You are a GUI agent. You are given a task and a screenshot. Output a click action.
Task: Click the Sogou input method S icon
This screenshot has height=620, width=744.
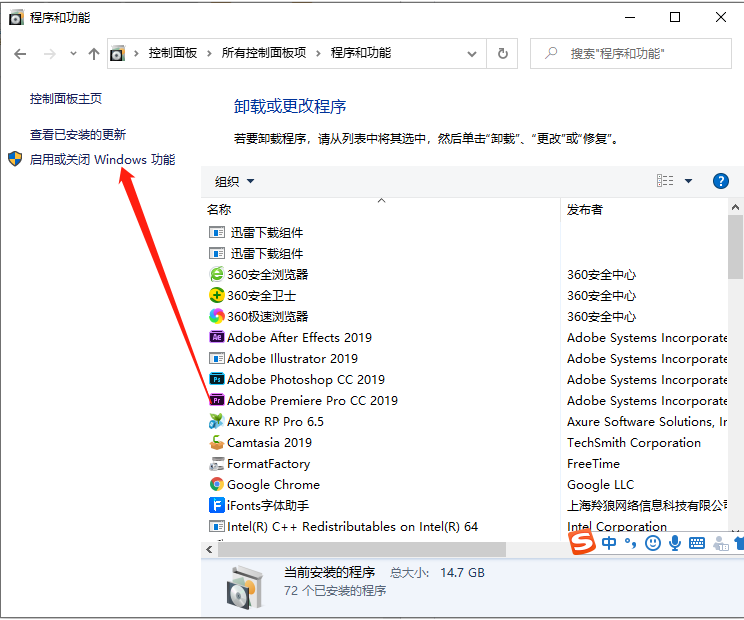(582, 543)
